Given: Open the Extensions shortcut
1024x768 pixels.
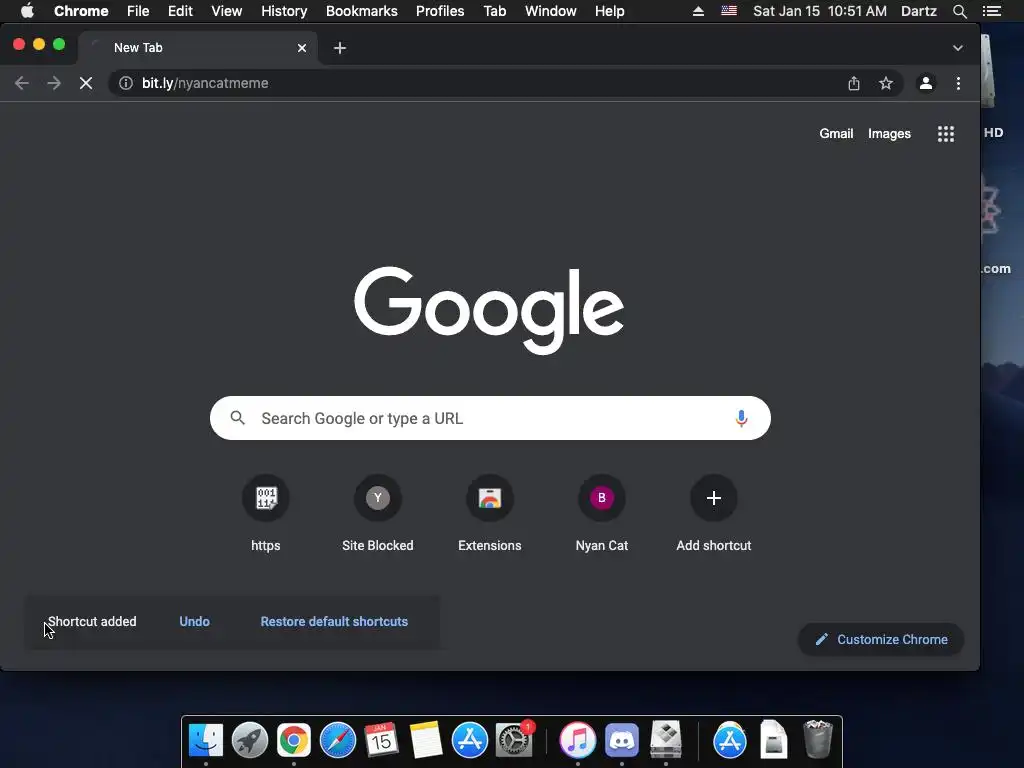Looking at the screenshot, I should (x=490, y=514).
